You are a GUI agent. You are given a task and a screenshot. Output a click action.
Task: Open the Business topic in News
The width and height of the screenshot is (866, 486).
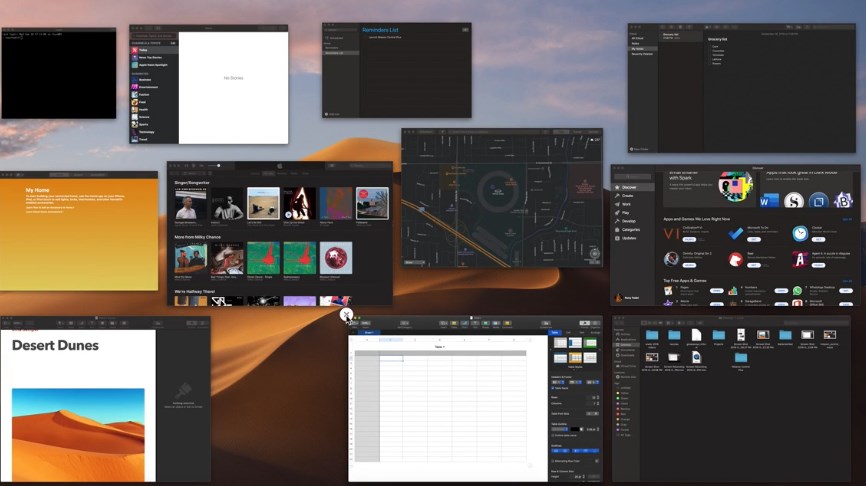(x=154, y=80)
